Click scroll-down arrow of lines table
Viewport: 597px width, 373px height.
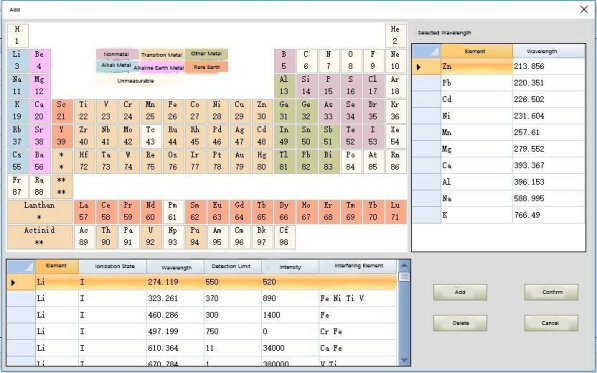tap(404, 360)
